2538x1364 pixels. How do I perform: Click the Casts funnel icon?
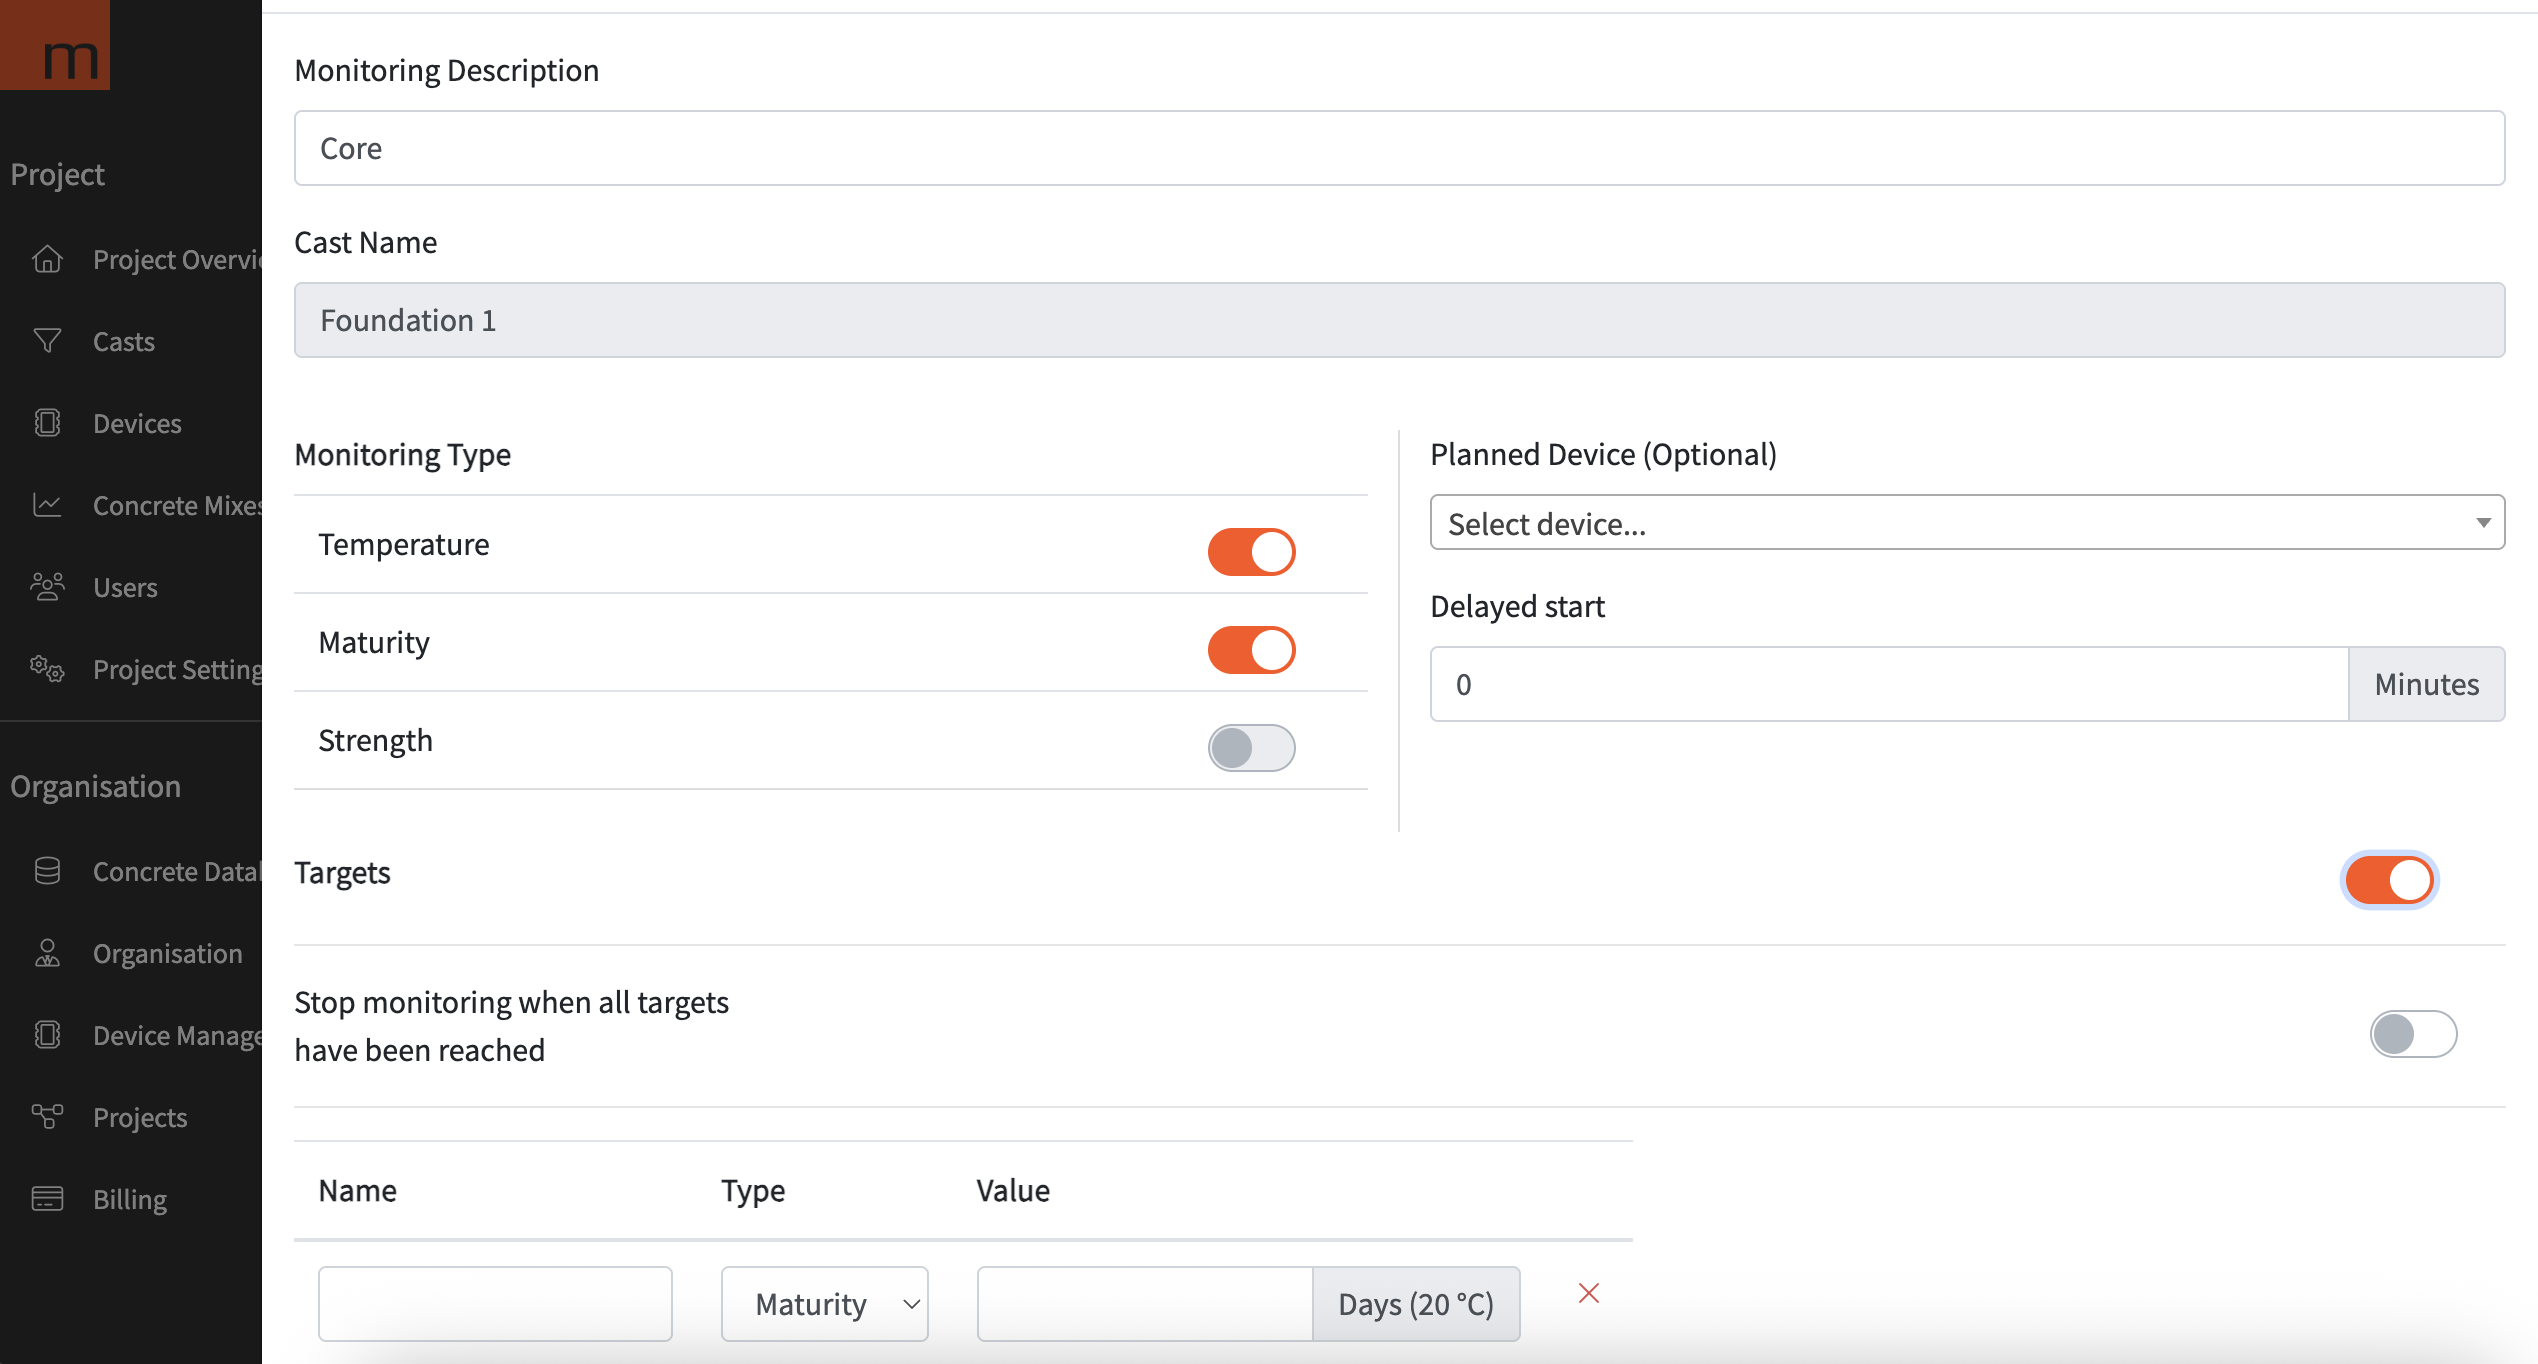pyautogui.click(x=47, y=341)
